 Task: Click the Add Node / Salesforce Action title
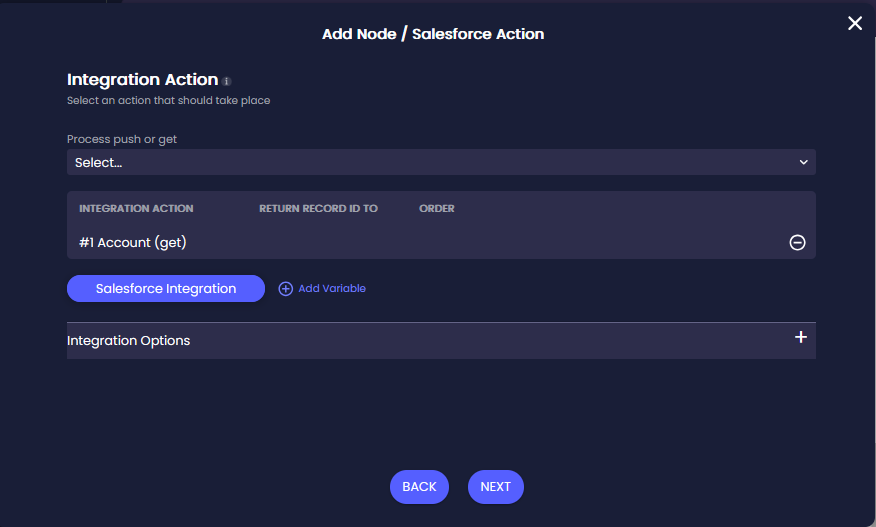433,34
